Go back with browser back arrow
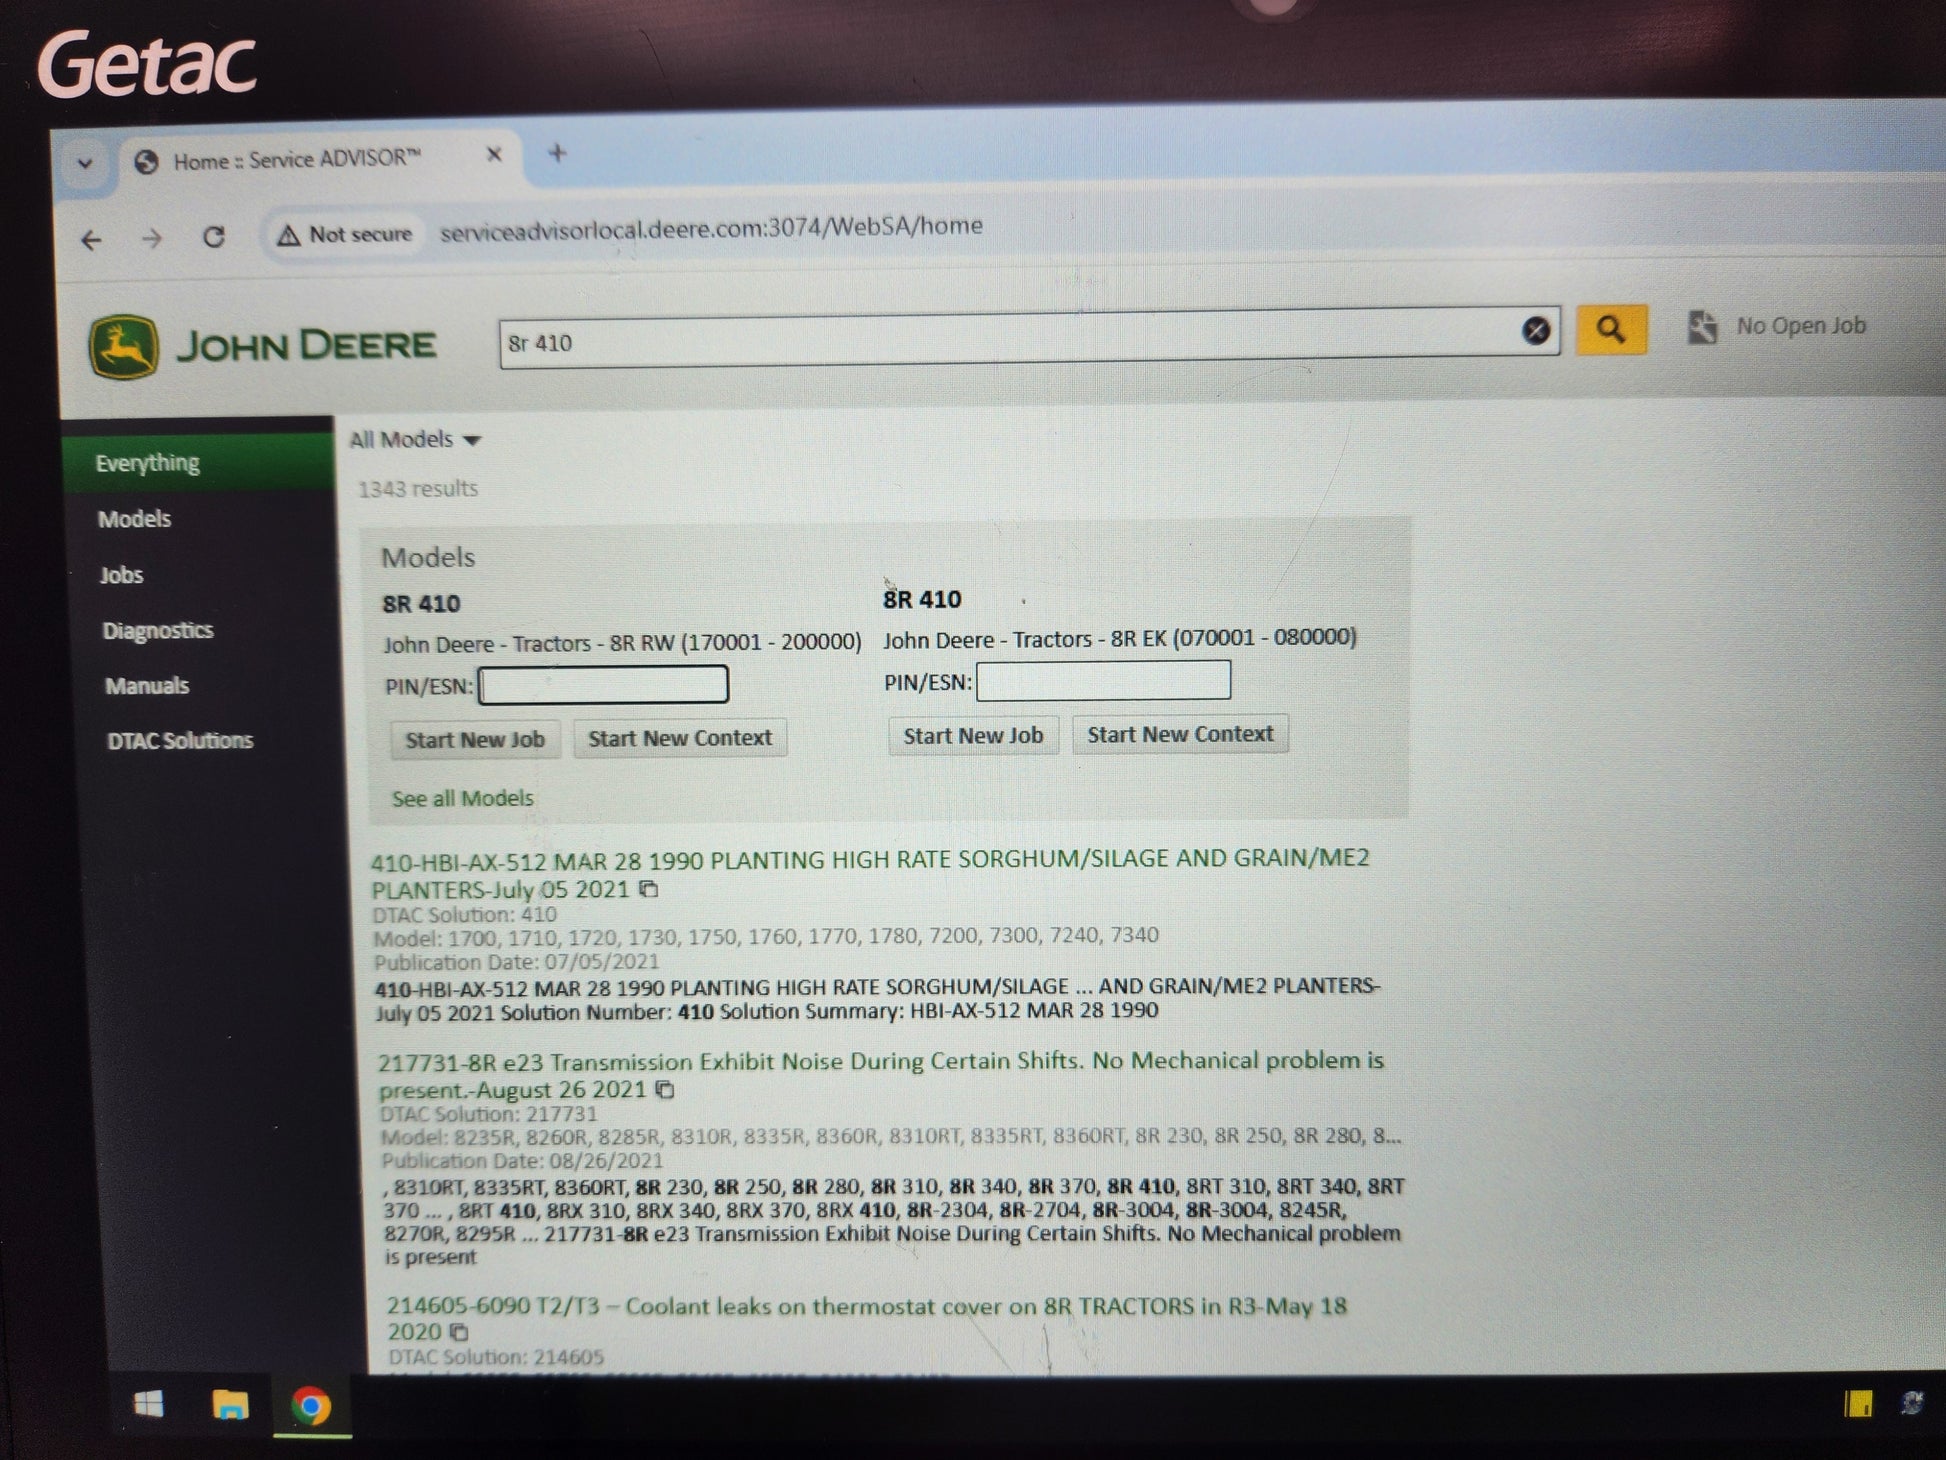 coord(92,240)
